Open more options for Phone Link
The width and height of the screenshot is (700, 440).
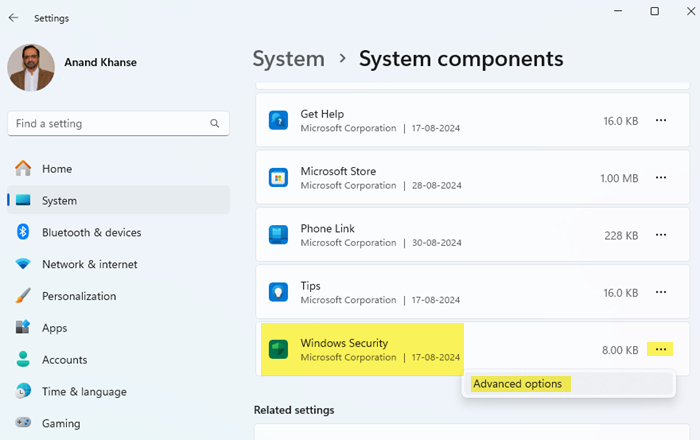point(660,235)
